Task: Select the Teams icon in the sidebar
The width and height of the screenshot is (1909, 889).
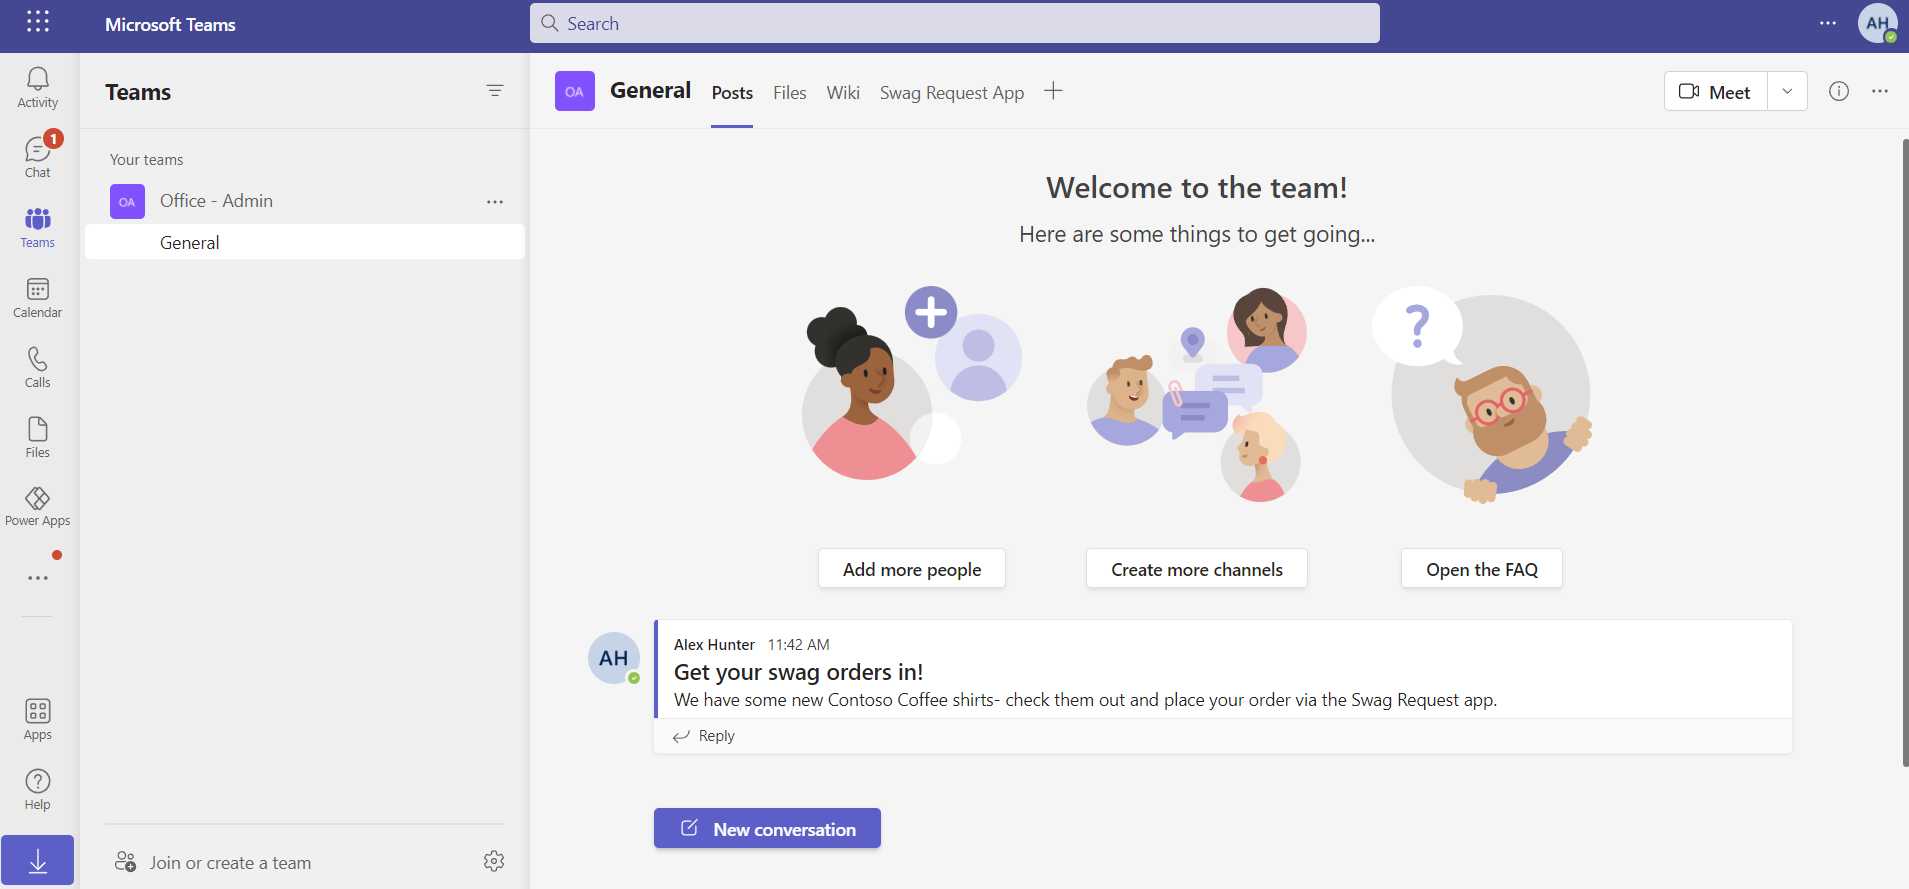Action: click(x=38, y=228)
